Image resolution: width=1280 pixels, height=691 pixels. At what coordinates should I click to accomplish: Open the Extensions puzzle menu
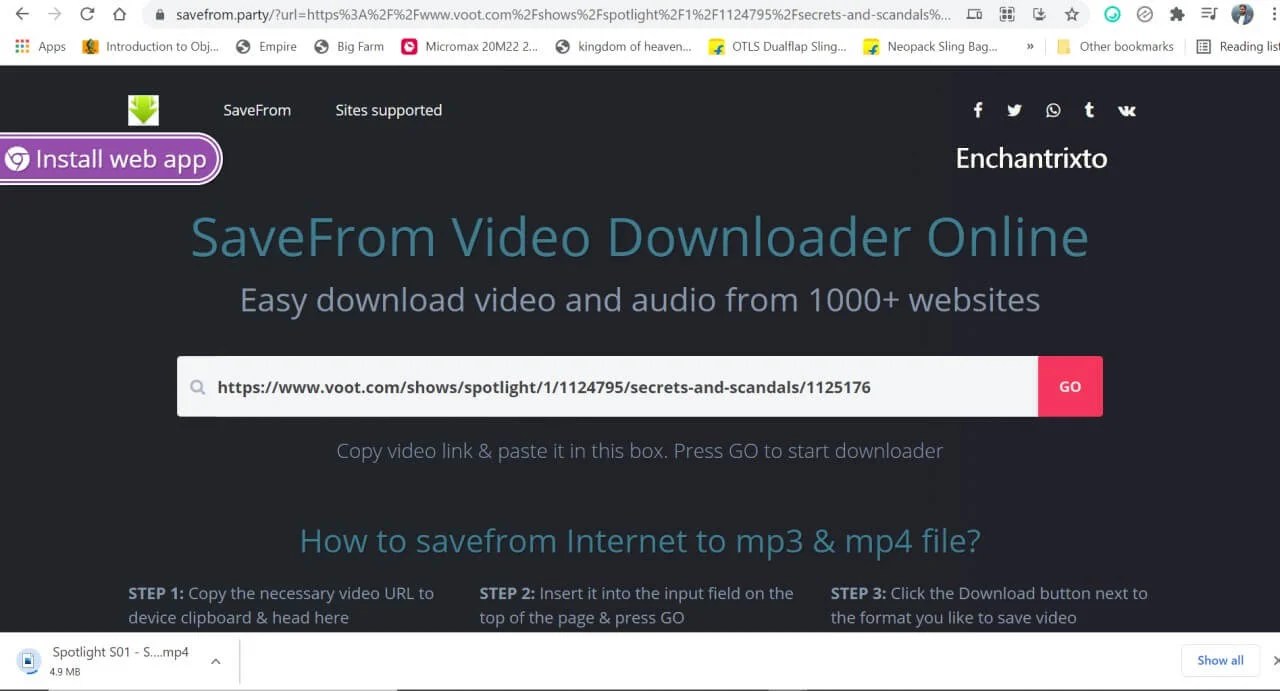coord(1177,14)
